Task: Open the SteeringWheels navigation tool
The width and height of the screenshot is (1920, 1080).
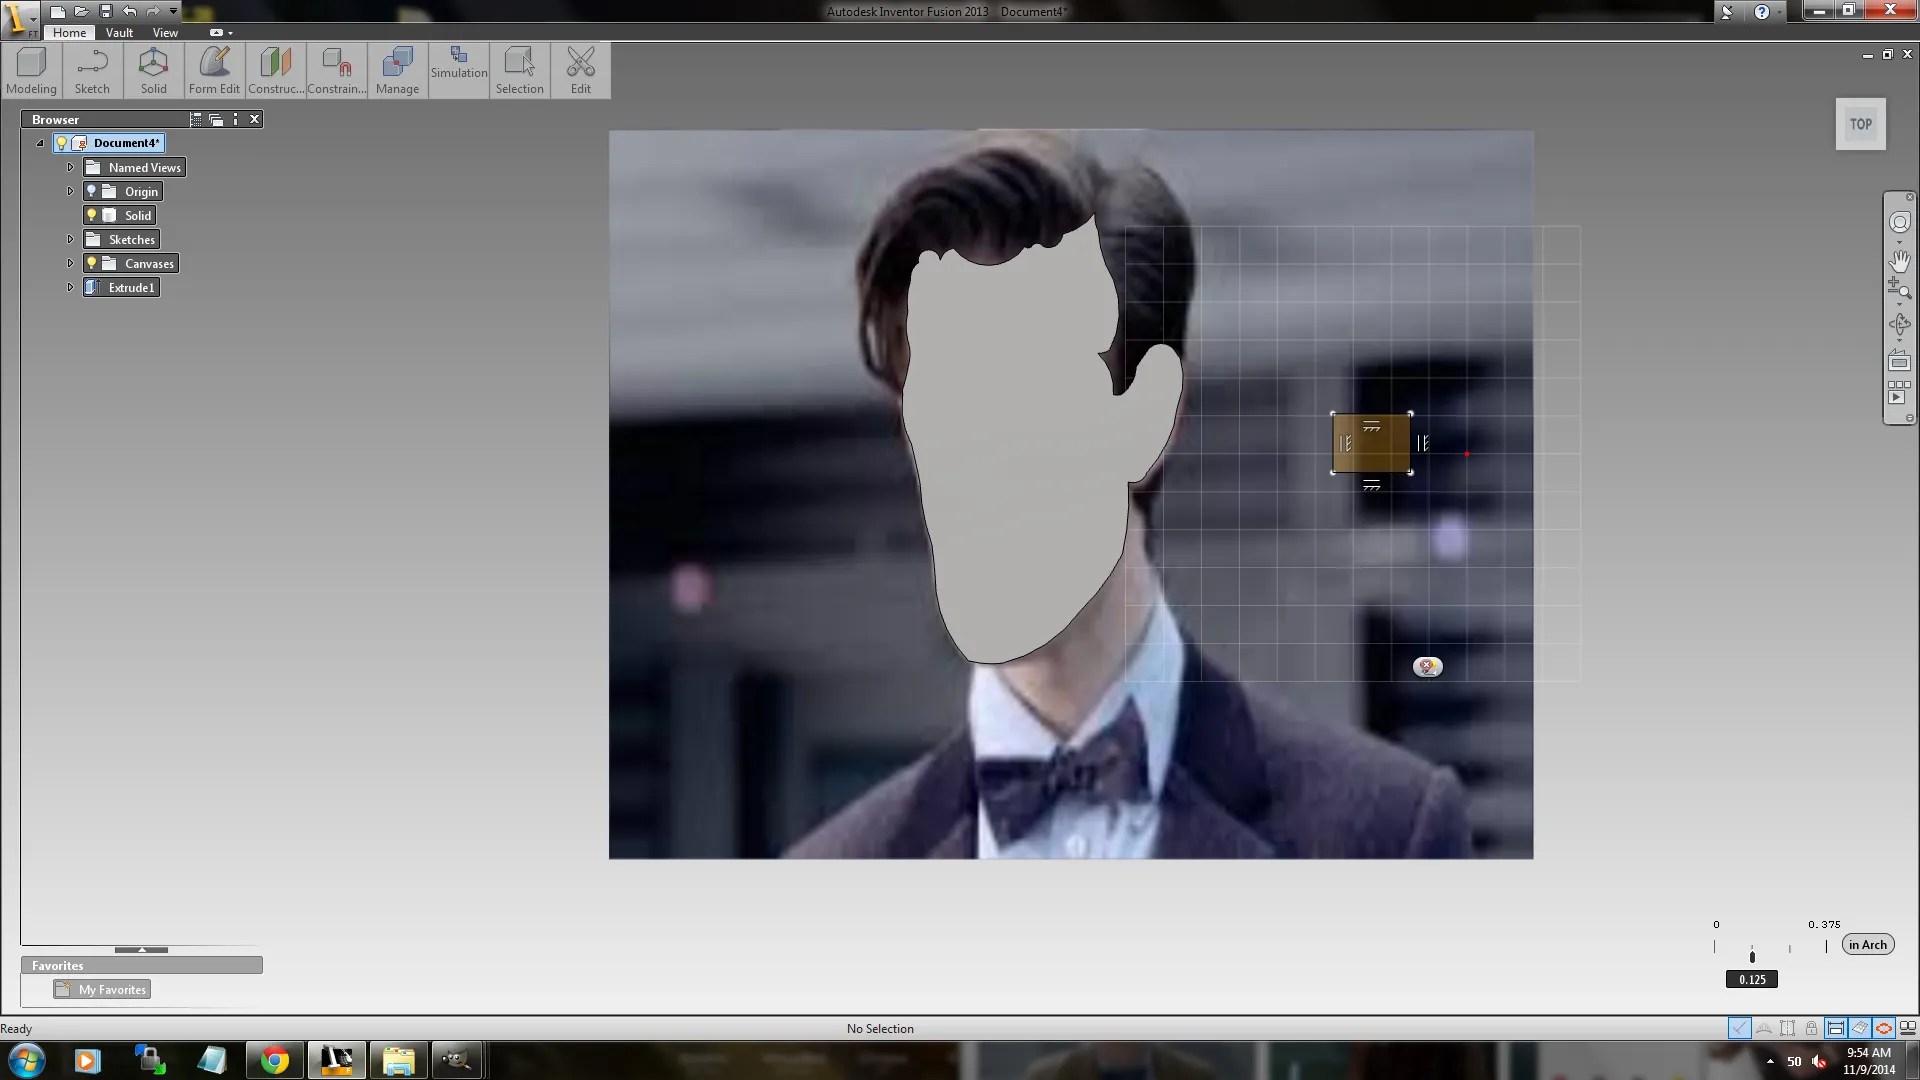Action: click(1899, 222)
